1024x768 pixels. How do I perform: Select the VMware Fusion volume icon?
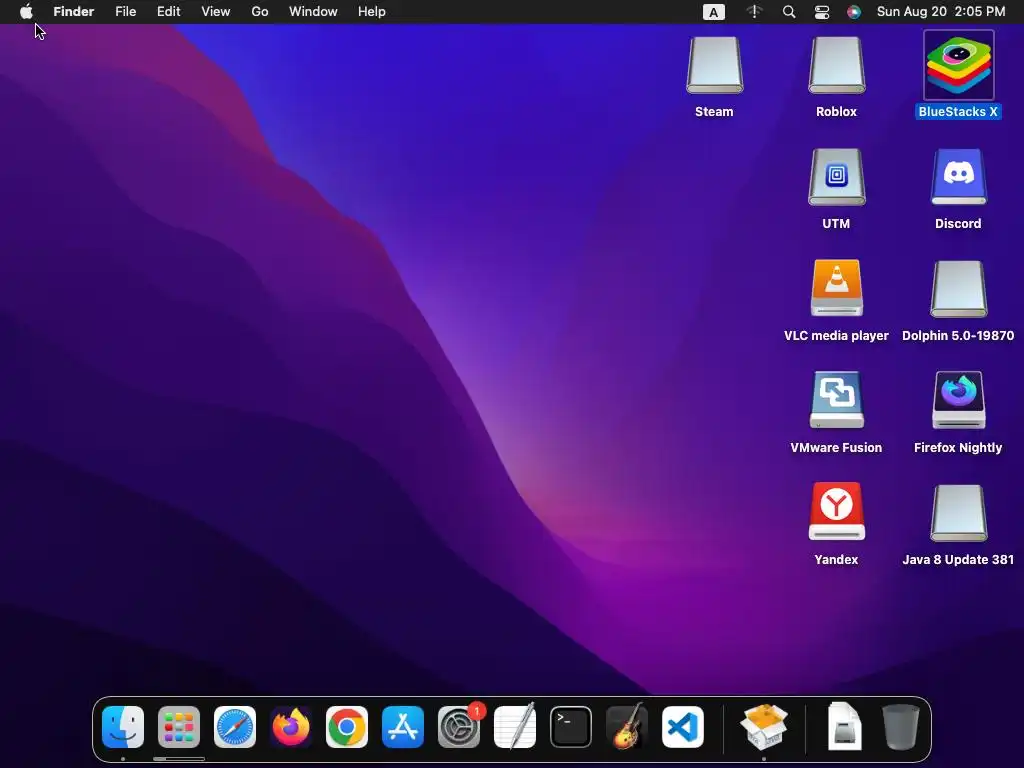pyautogui.click(x=837, y=400)
